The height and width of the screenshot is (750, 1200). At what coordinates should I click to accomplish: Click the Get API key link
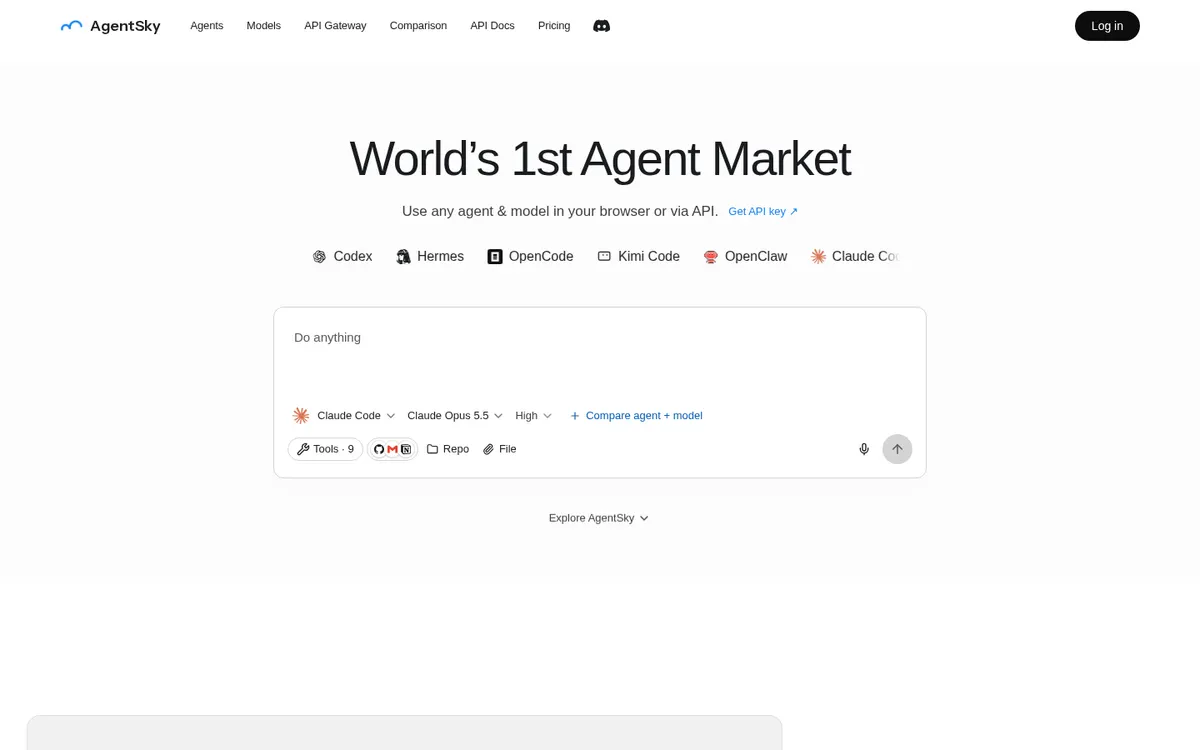click(763, 212)
